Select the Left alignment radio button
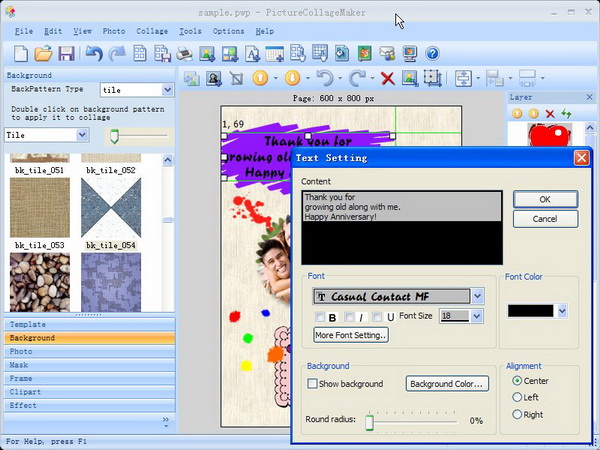Screen dimensions: 600x450 [517, 398]
